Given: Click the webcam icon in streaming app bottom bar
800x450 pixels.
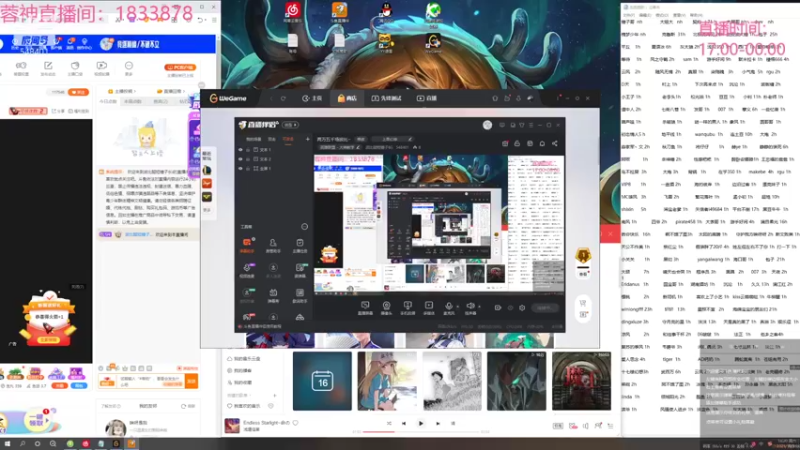Looking at the screenshot, I should (x=386, y=306).
